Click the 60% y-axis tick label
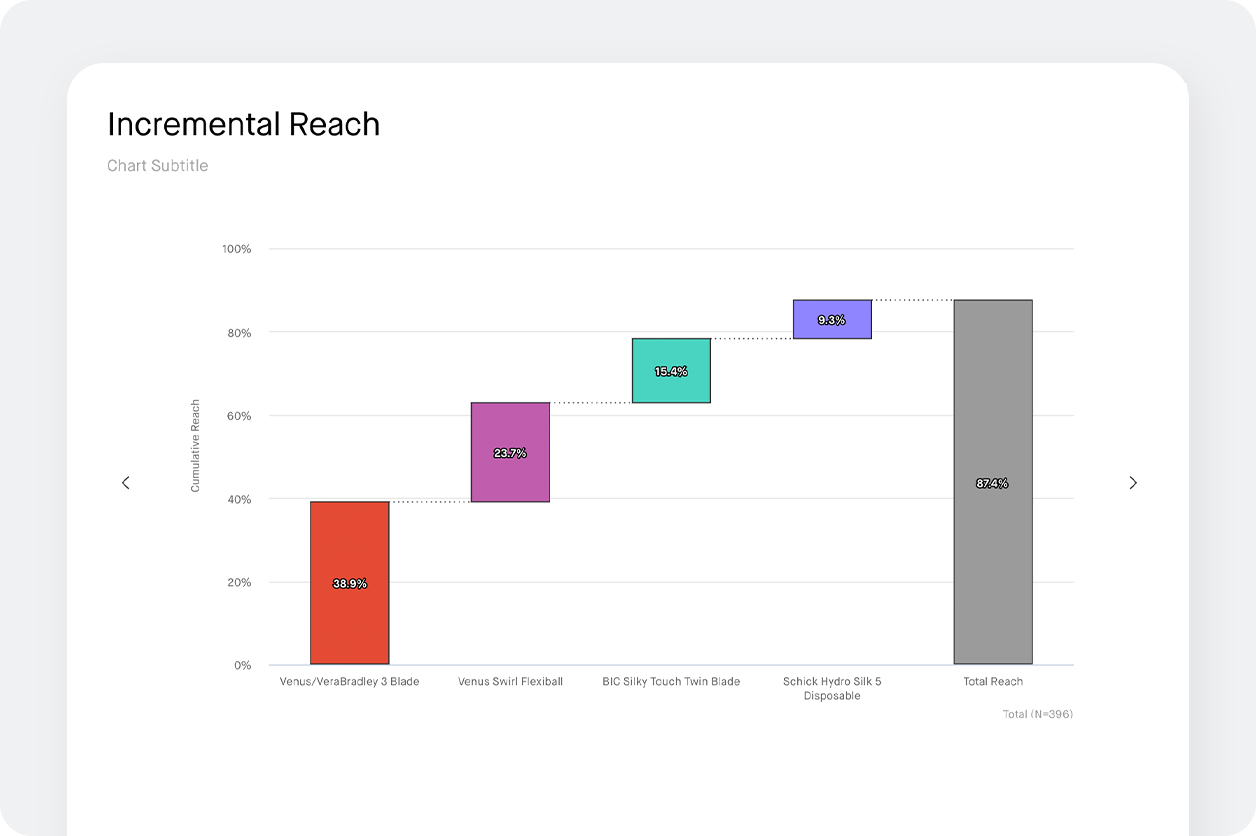This screenshot has width=1256, height=836. [x=239, y=415]
